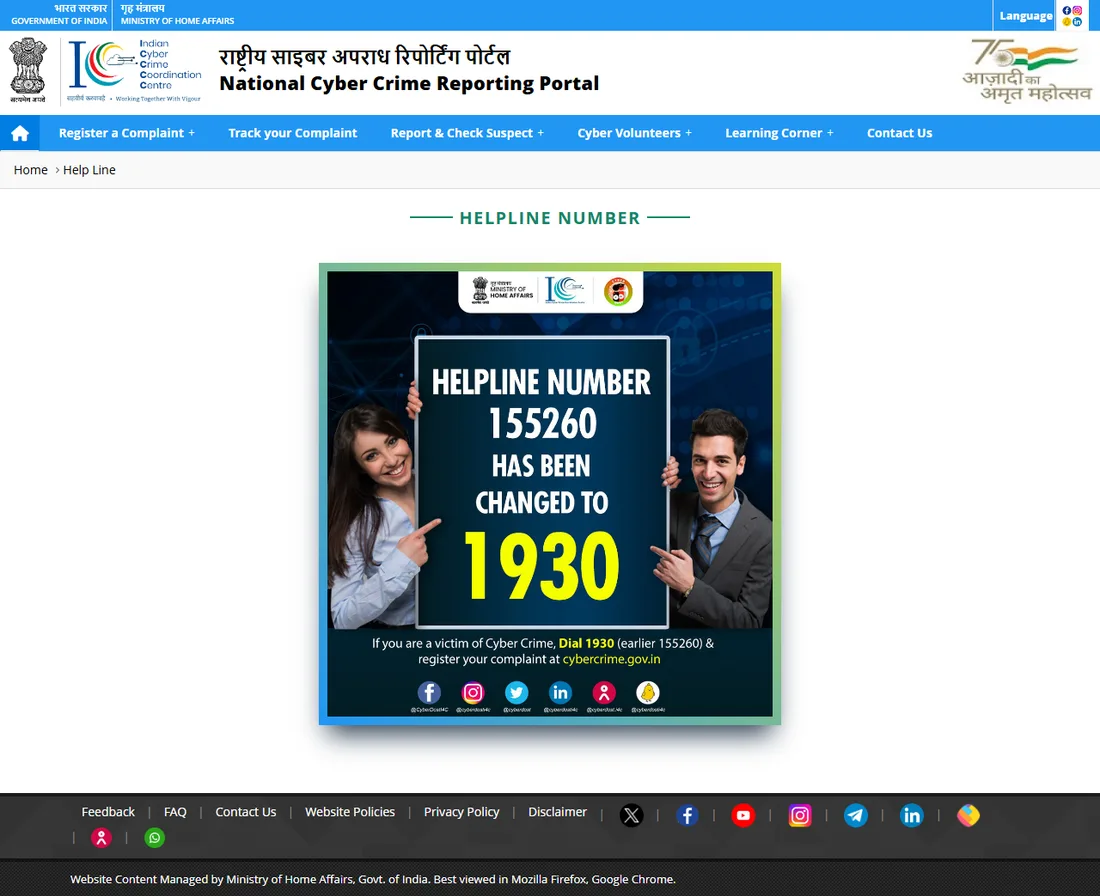Screen dimensions: 1100x896
Task: Click Government of India header text
Action: pos(59,21)
